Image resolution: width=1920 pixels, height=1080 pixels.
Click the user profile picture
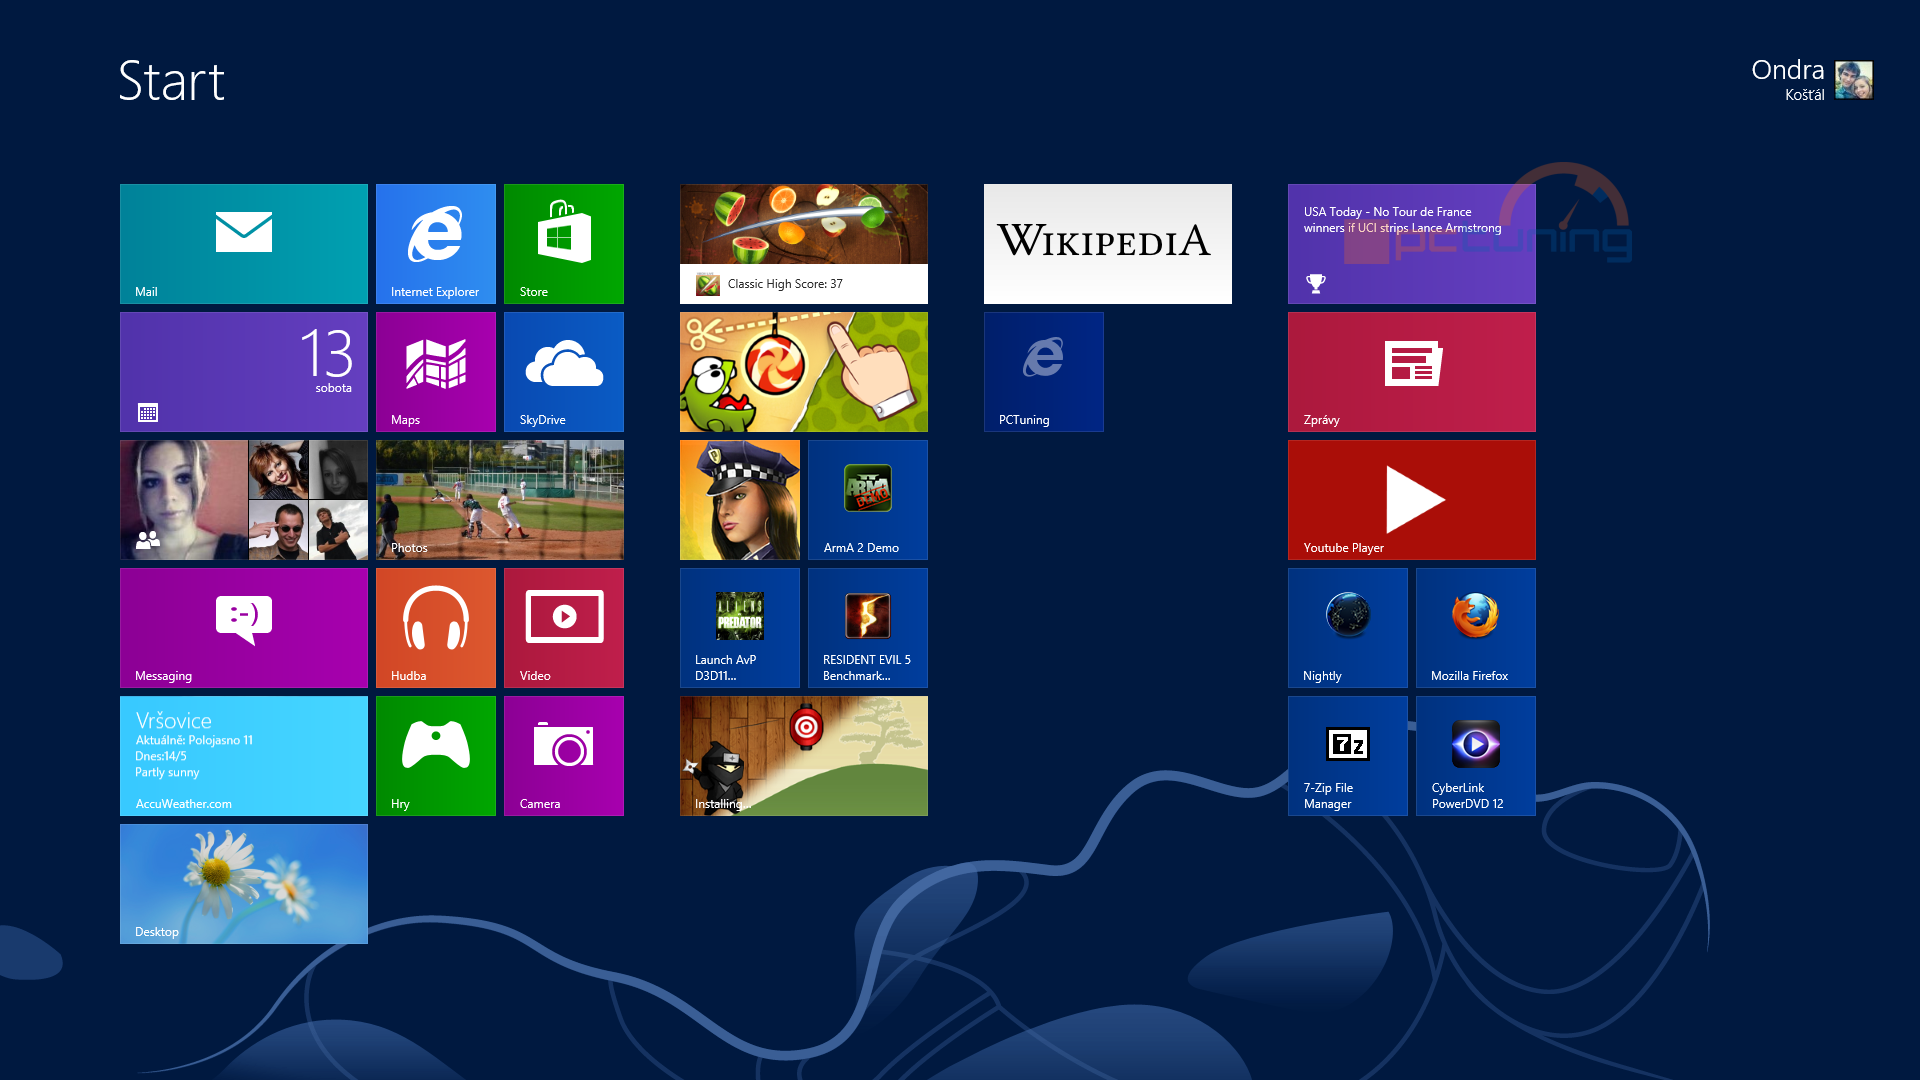[1854, 80]
